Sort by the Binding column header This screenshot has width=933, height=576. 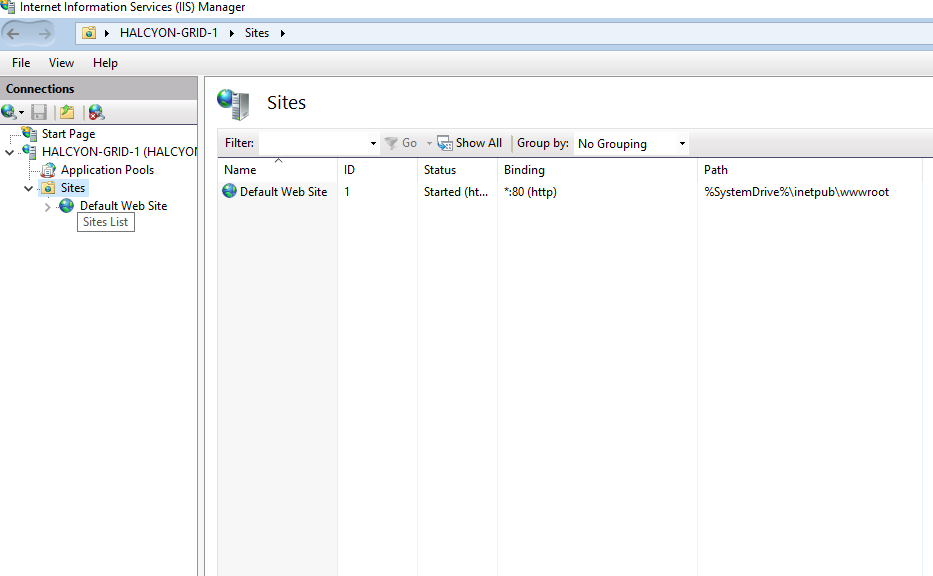[597, 170]
